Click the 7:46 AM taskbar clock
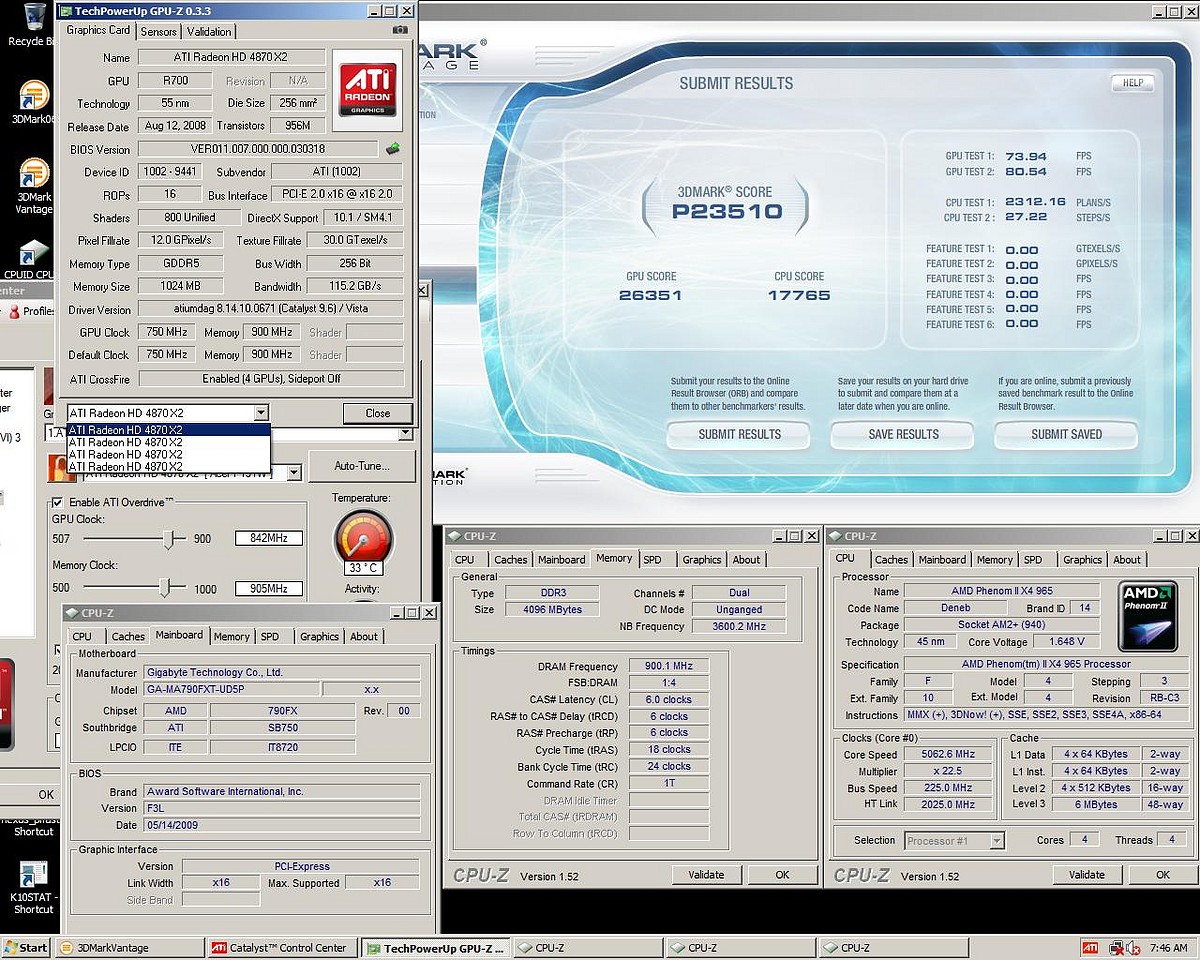The height and width of the screenshot is (960, 1200). [x=1168, y=948]
